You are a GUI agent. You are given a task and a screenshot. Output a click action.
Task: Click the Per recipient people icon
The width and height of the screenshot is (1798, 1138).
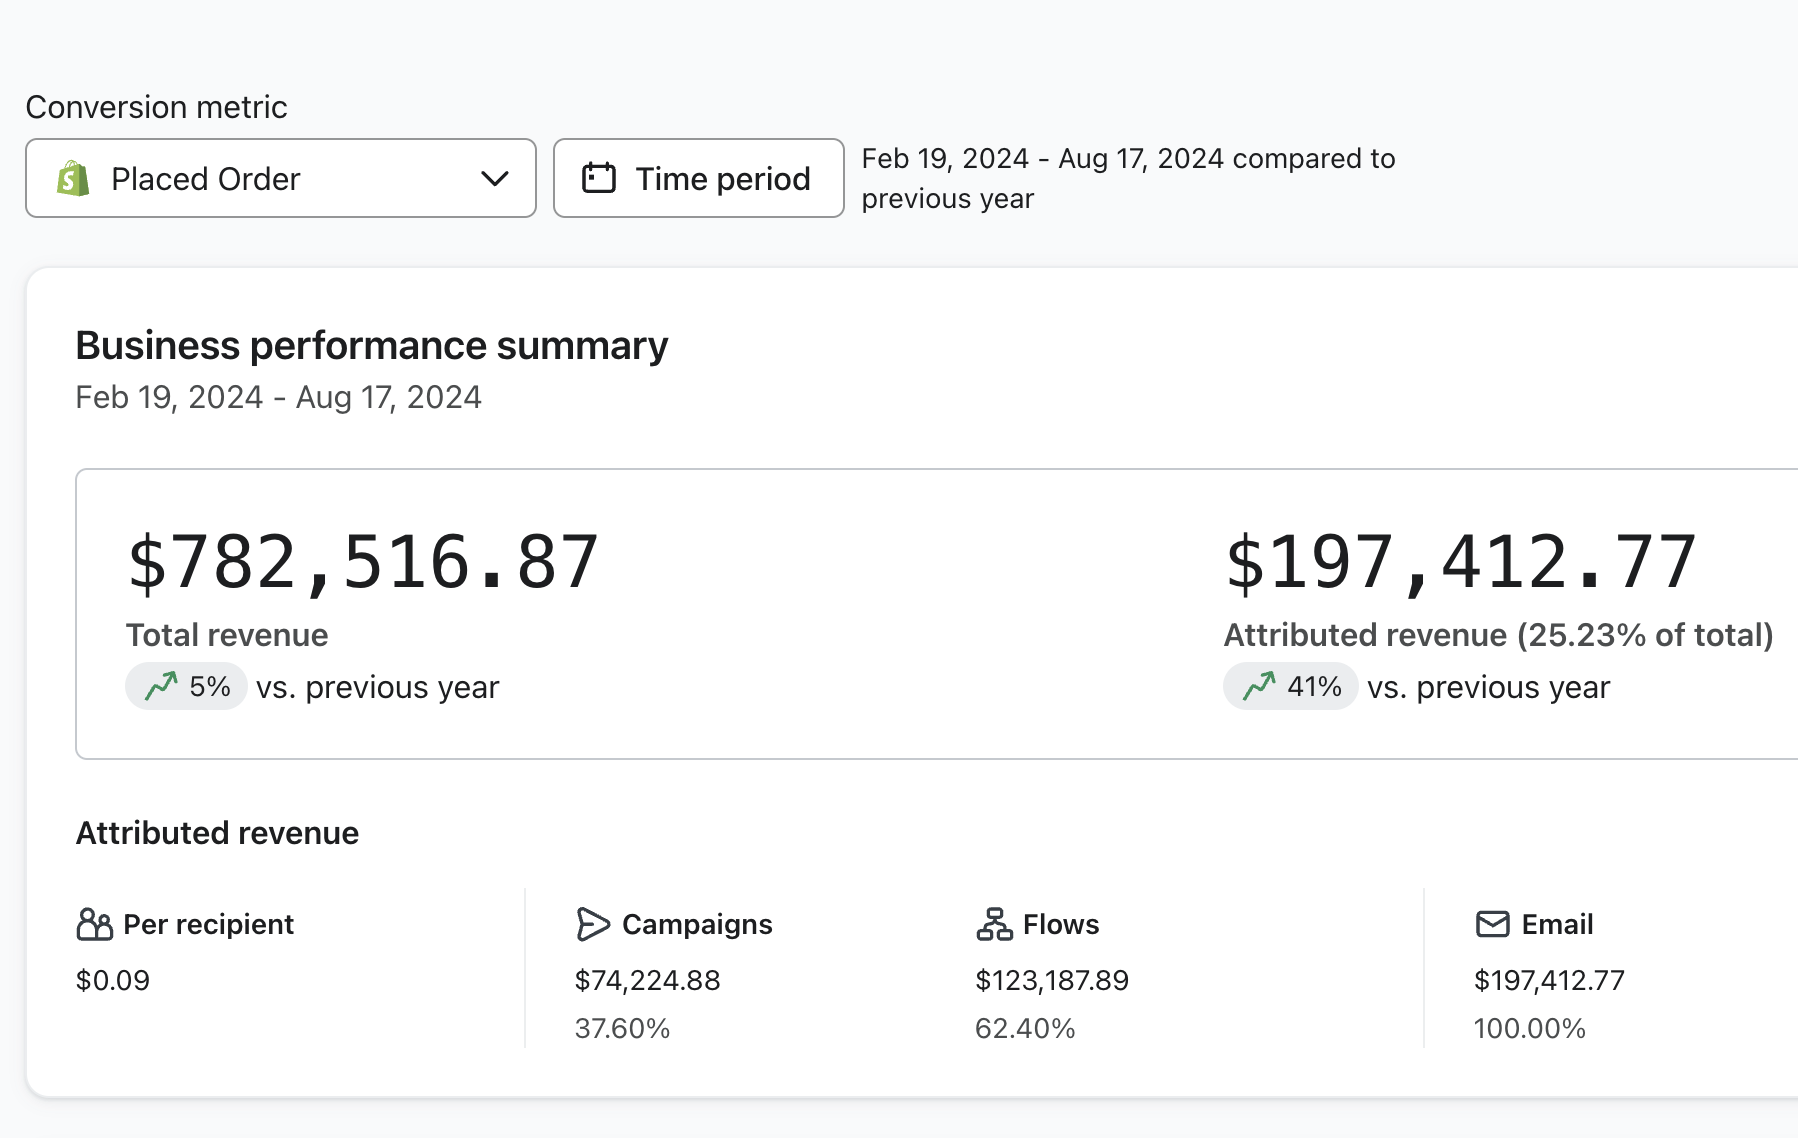click(94, 924)
